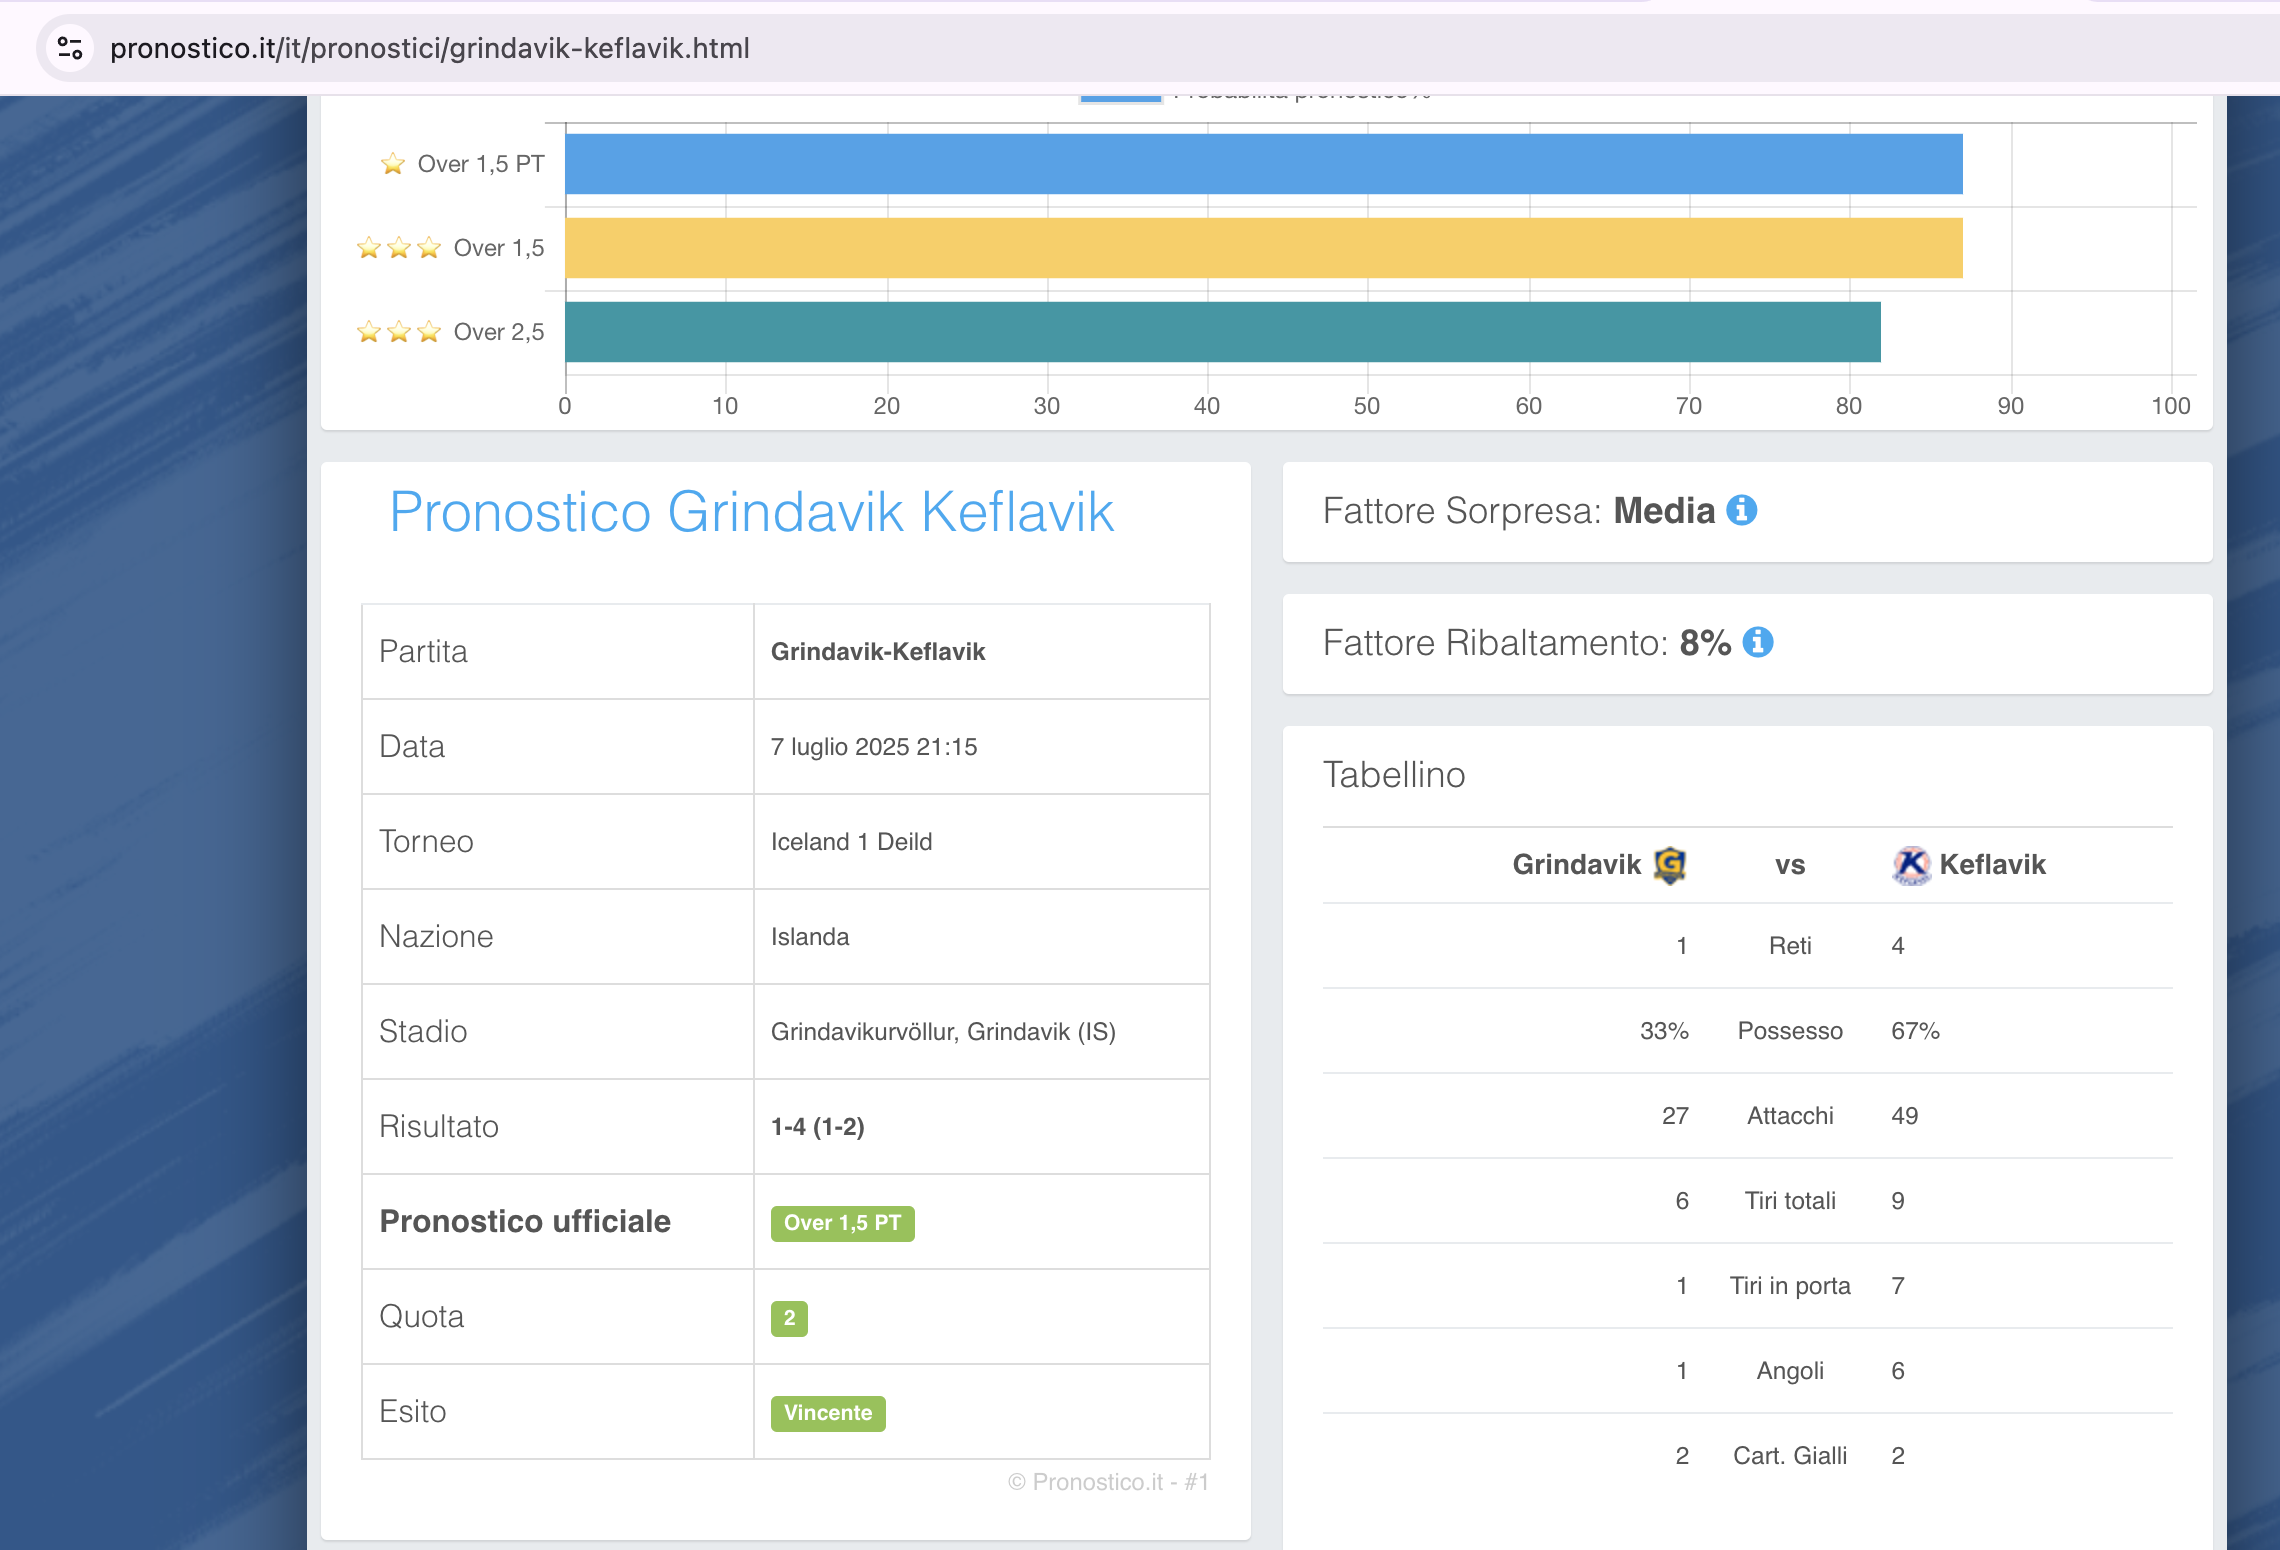Click the Stadio row label
This screenshot has height=1550, width=2280.
point(423,1032)
